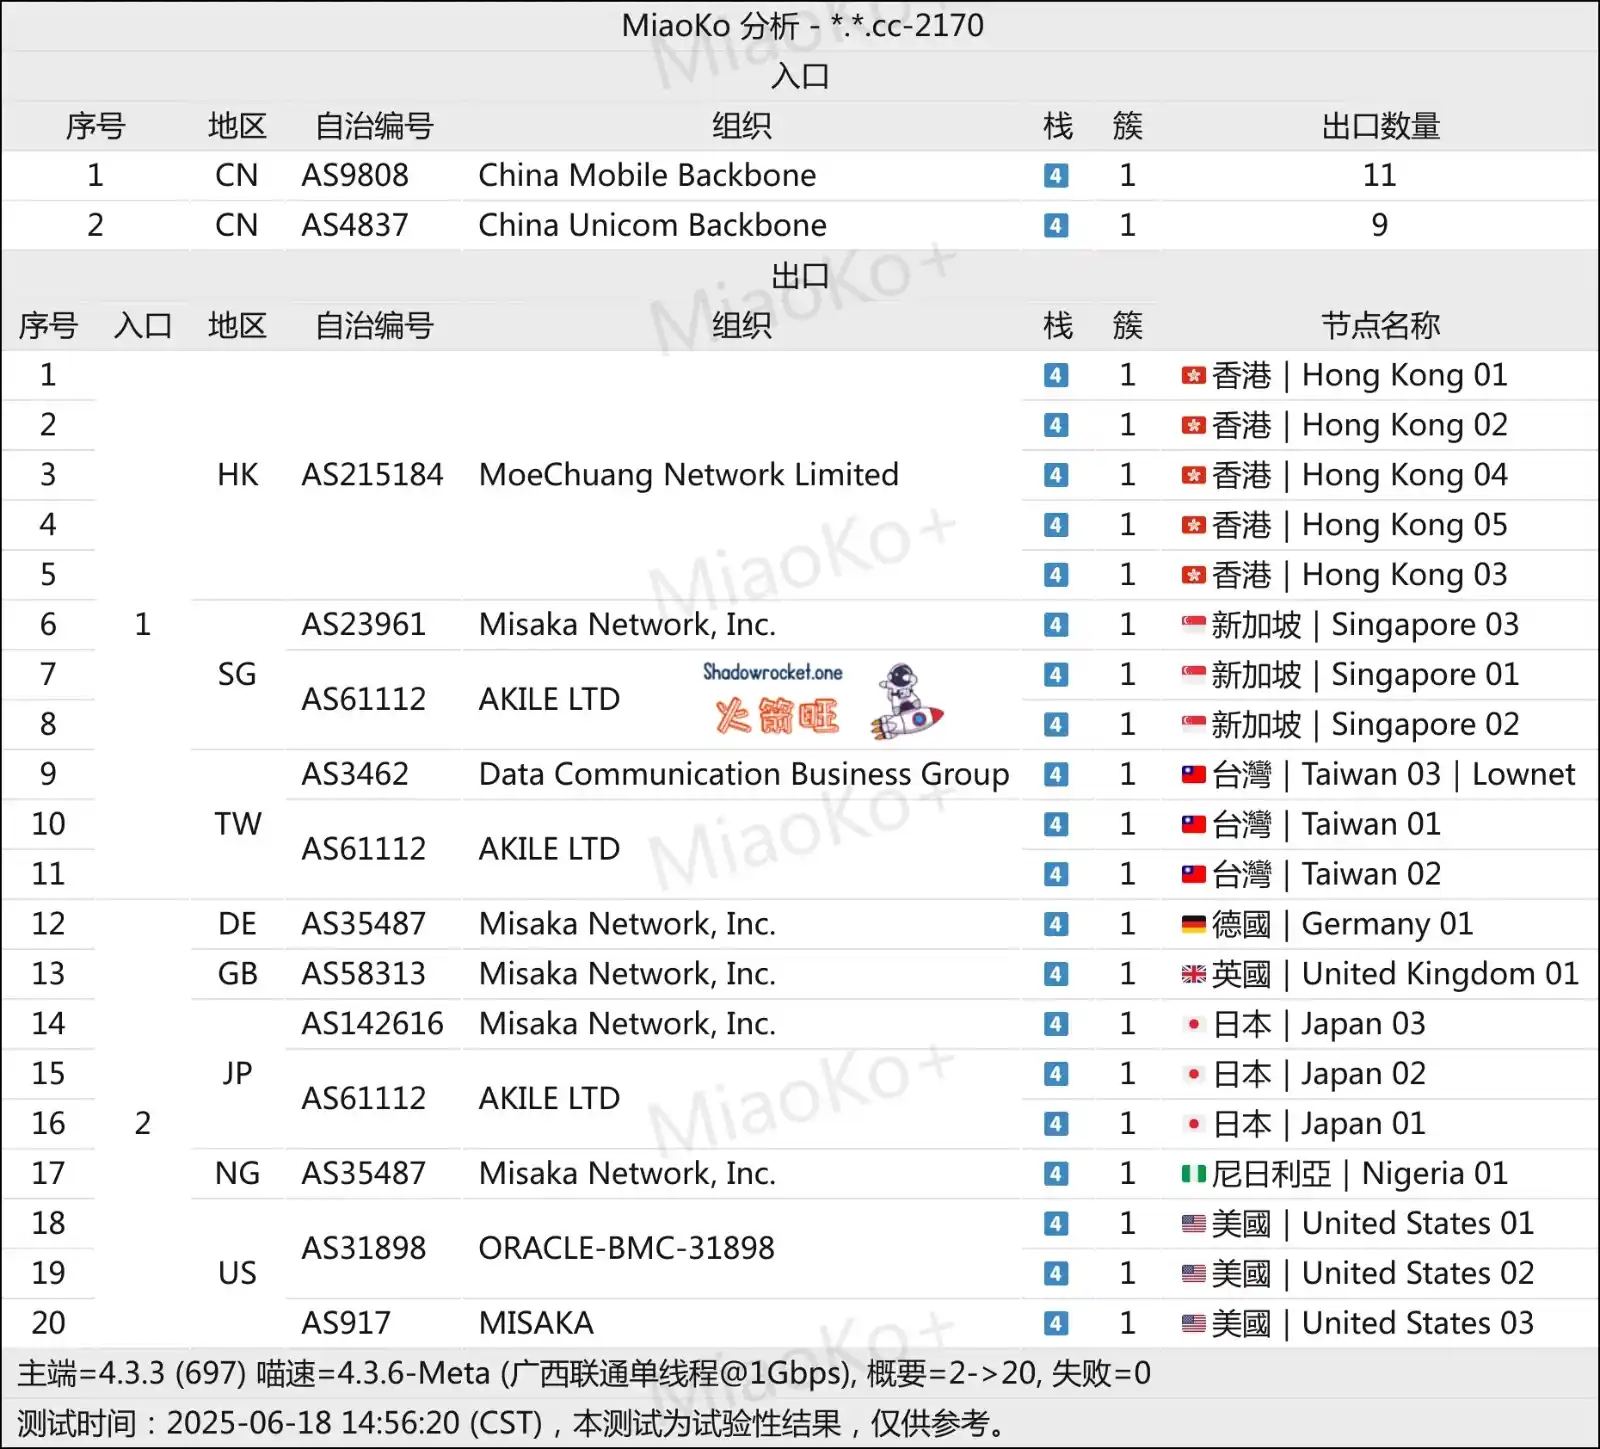Click the Germany 01 node name
Image resolution: width=1600 pixels, height=1449 pixels.
[x=1342, y=925]
